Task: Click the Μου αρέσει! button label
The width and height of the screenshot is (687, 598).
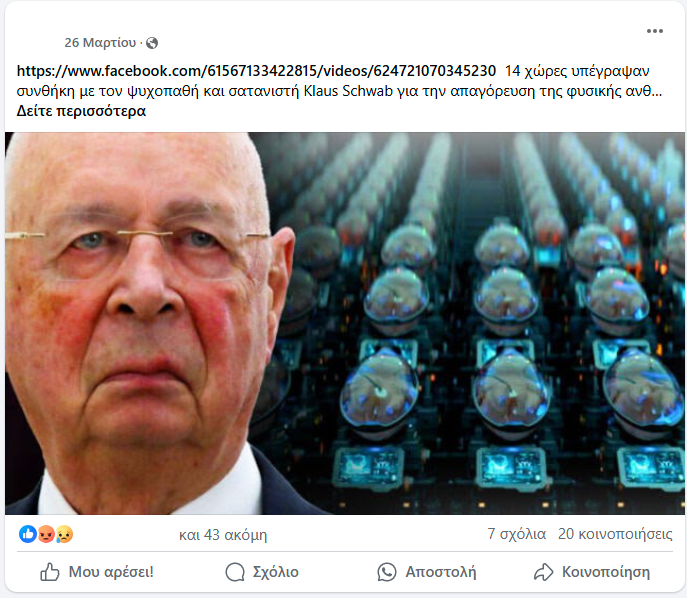Action: [111, 572]
